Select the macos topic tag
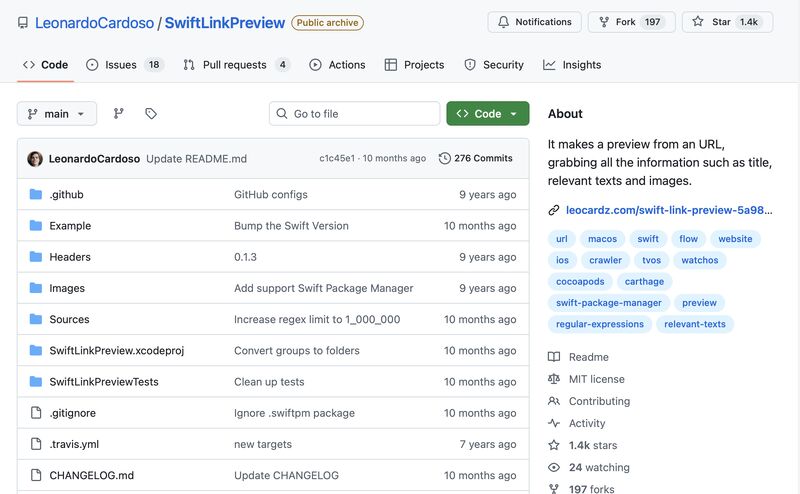The height and width of the screenshot is (494, 800). coord(603,239)
